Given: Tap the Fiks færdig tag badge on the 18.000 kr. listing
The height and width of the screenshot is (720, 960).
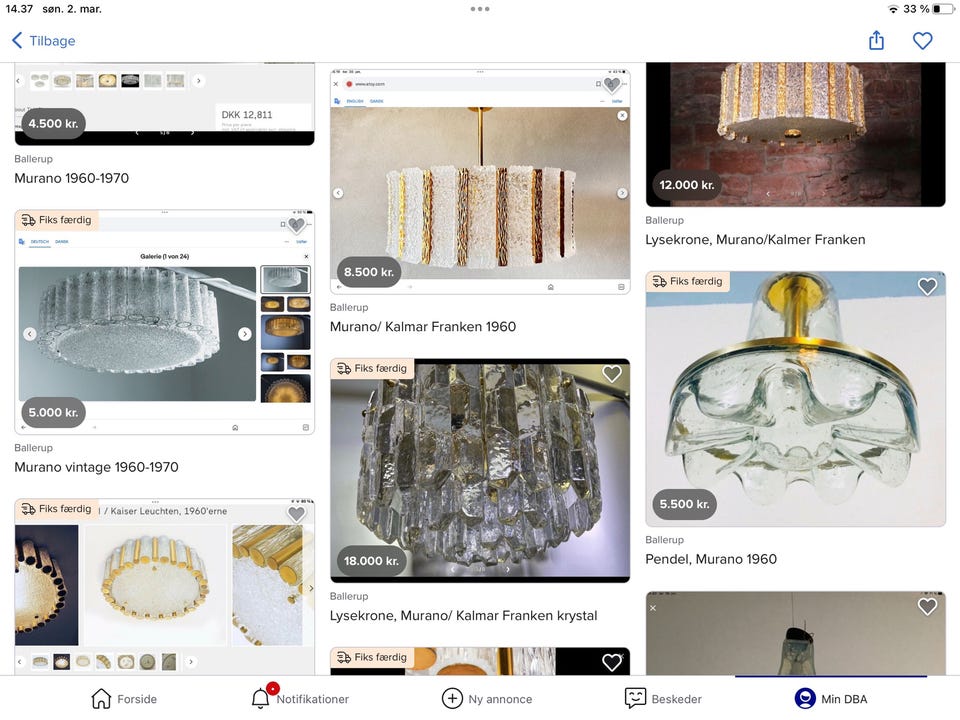Looking at the screenshot, I should point(372,368).
